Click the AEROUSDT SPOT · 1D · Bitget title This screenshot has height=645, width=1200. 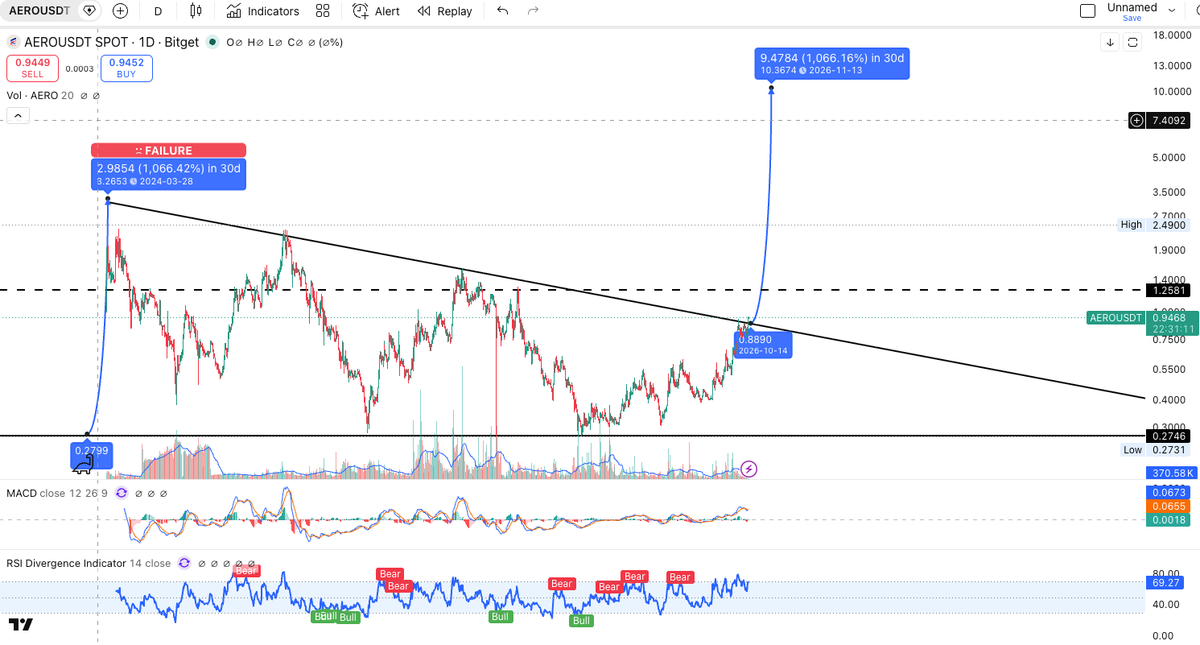point(112,43)
